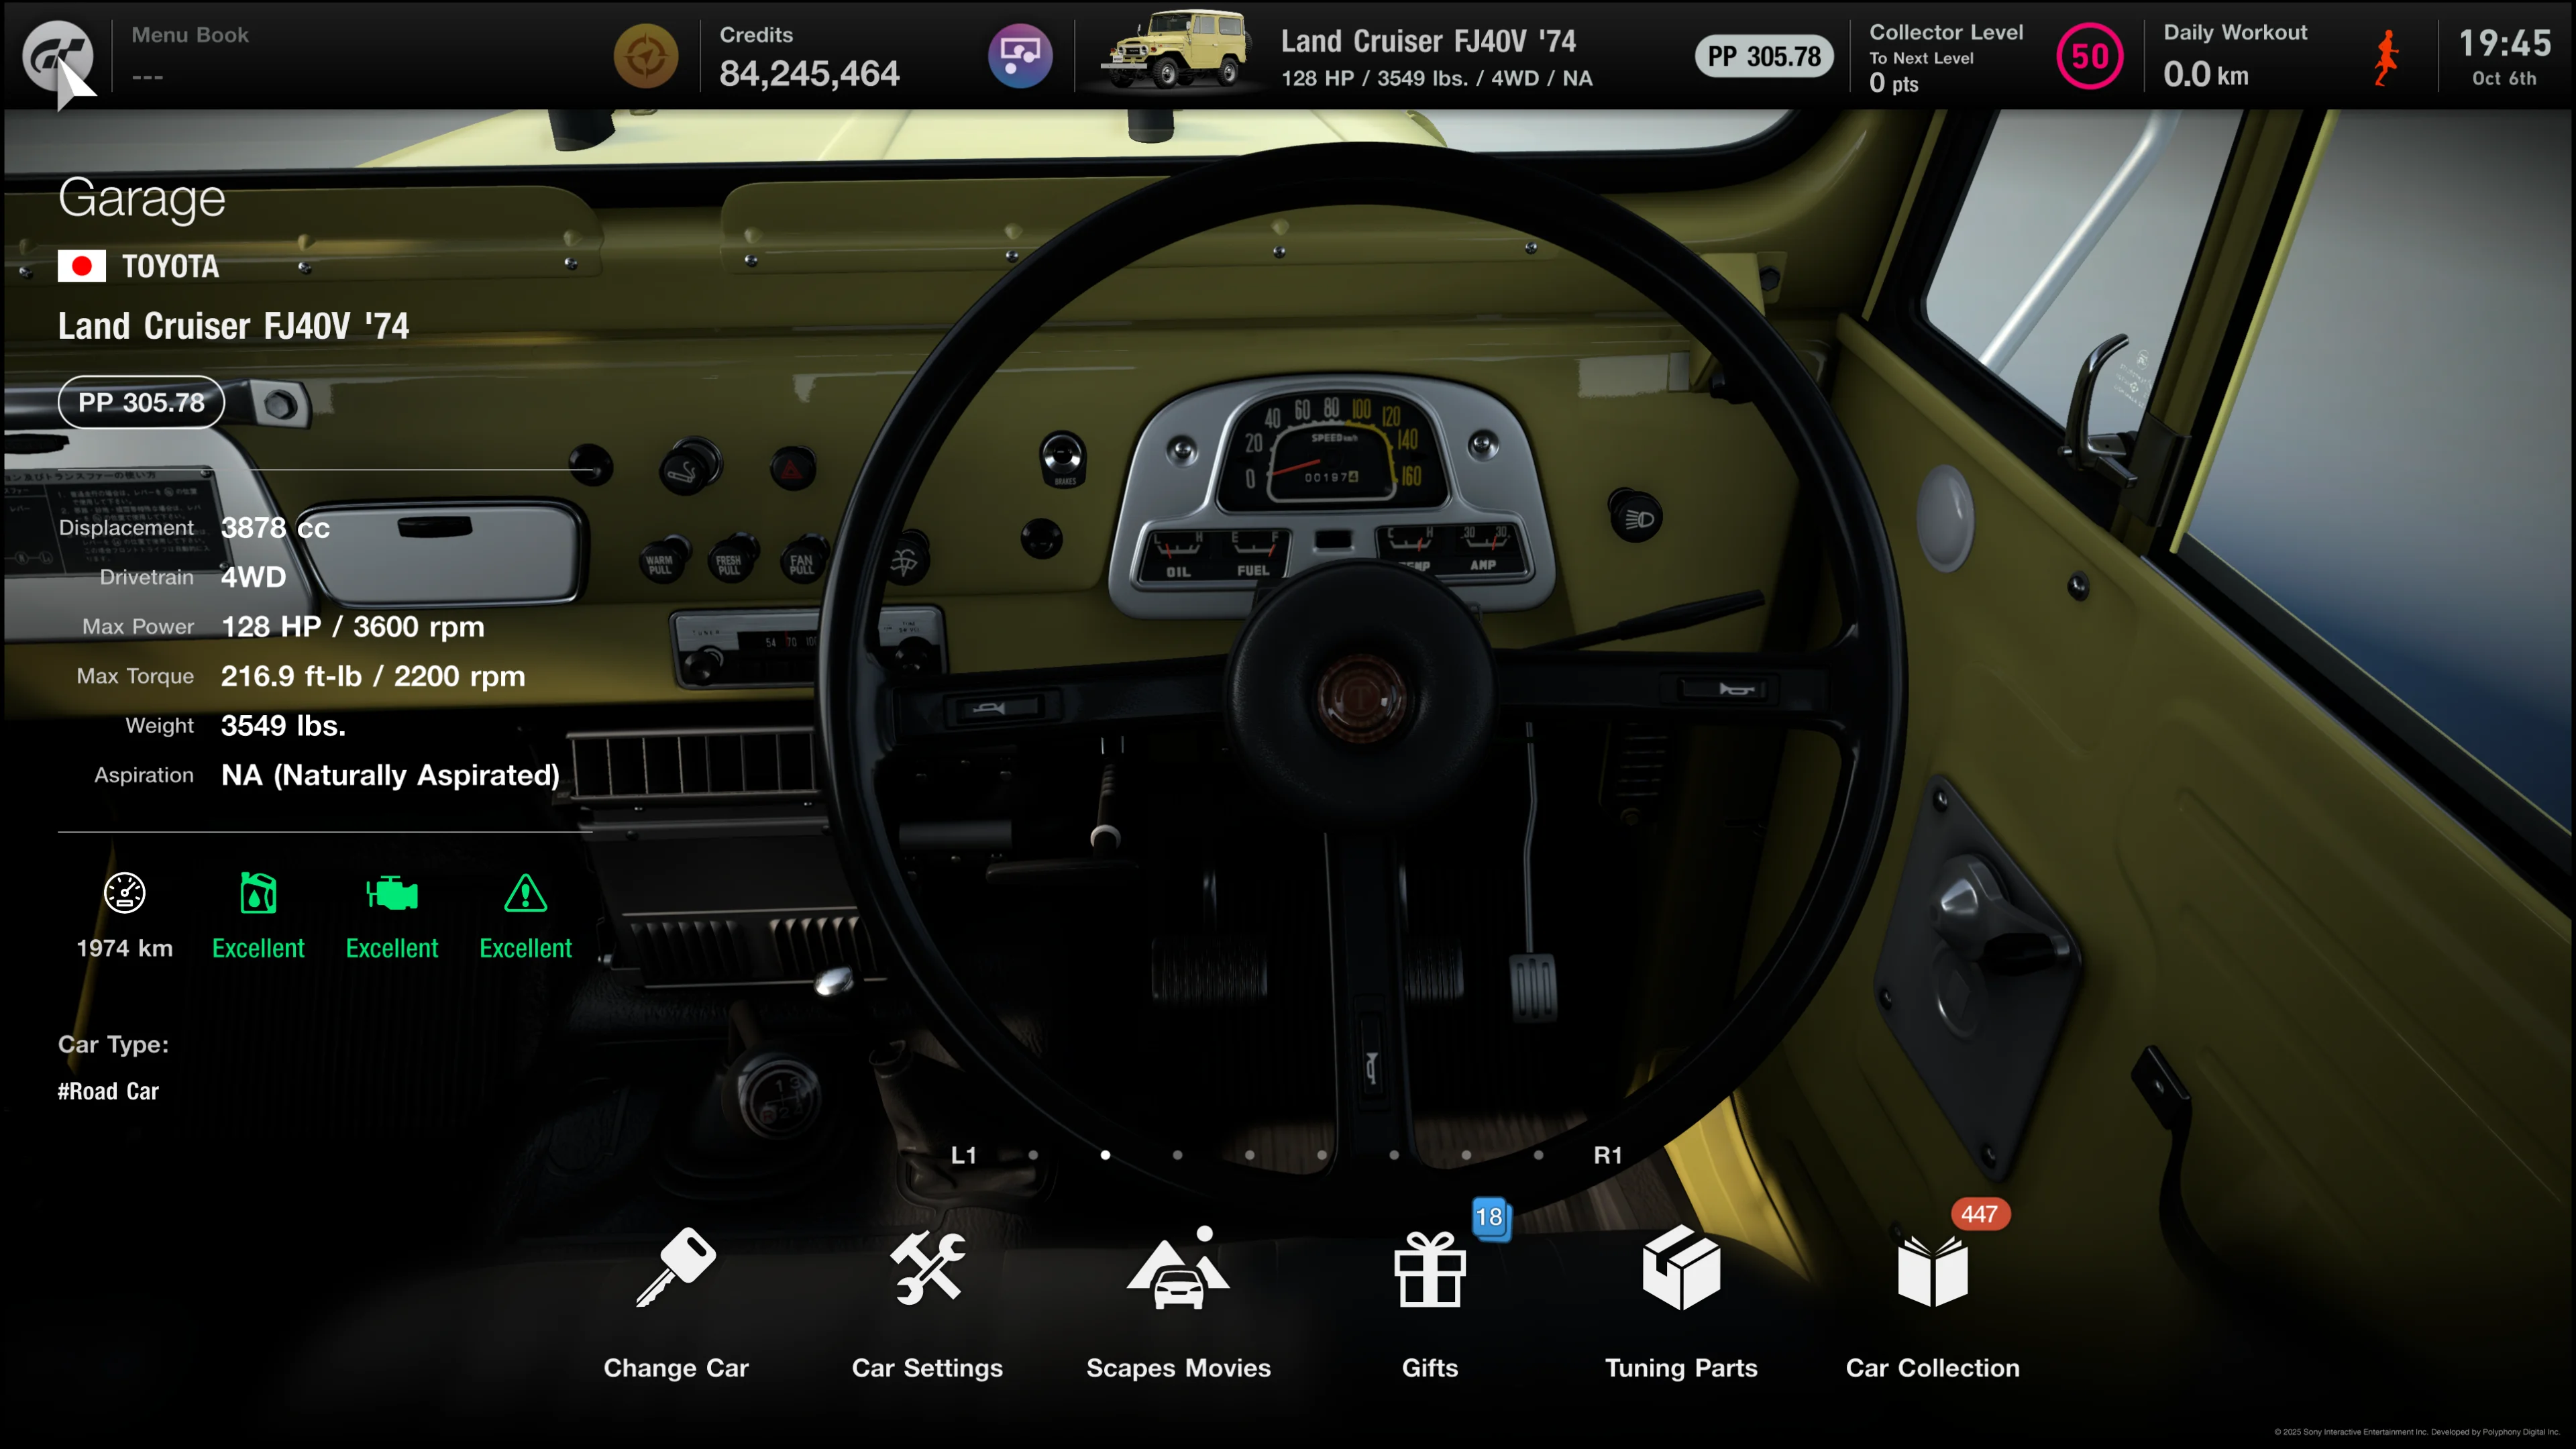
Task: Click the odometer mileage icon
Action: 125,892
